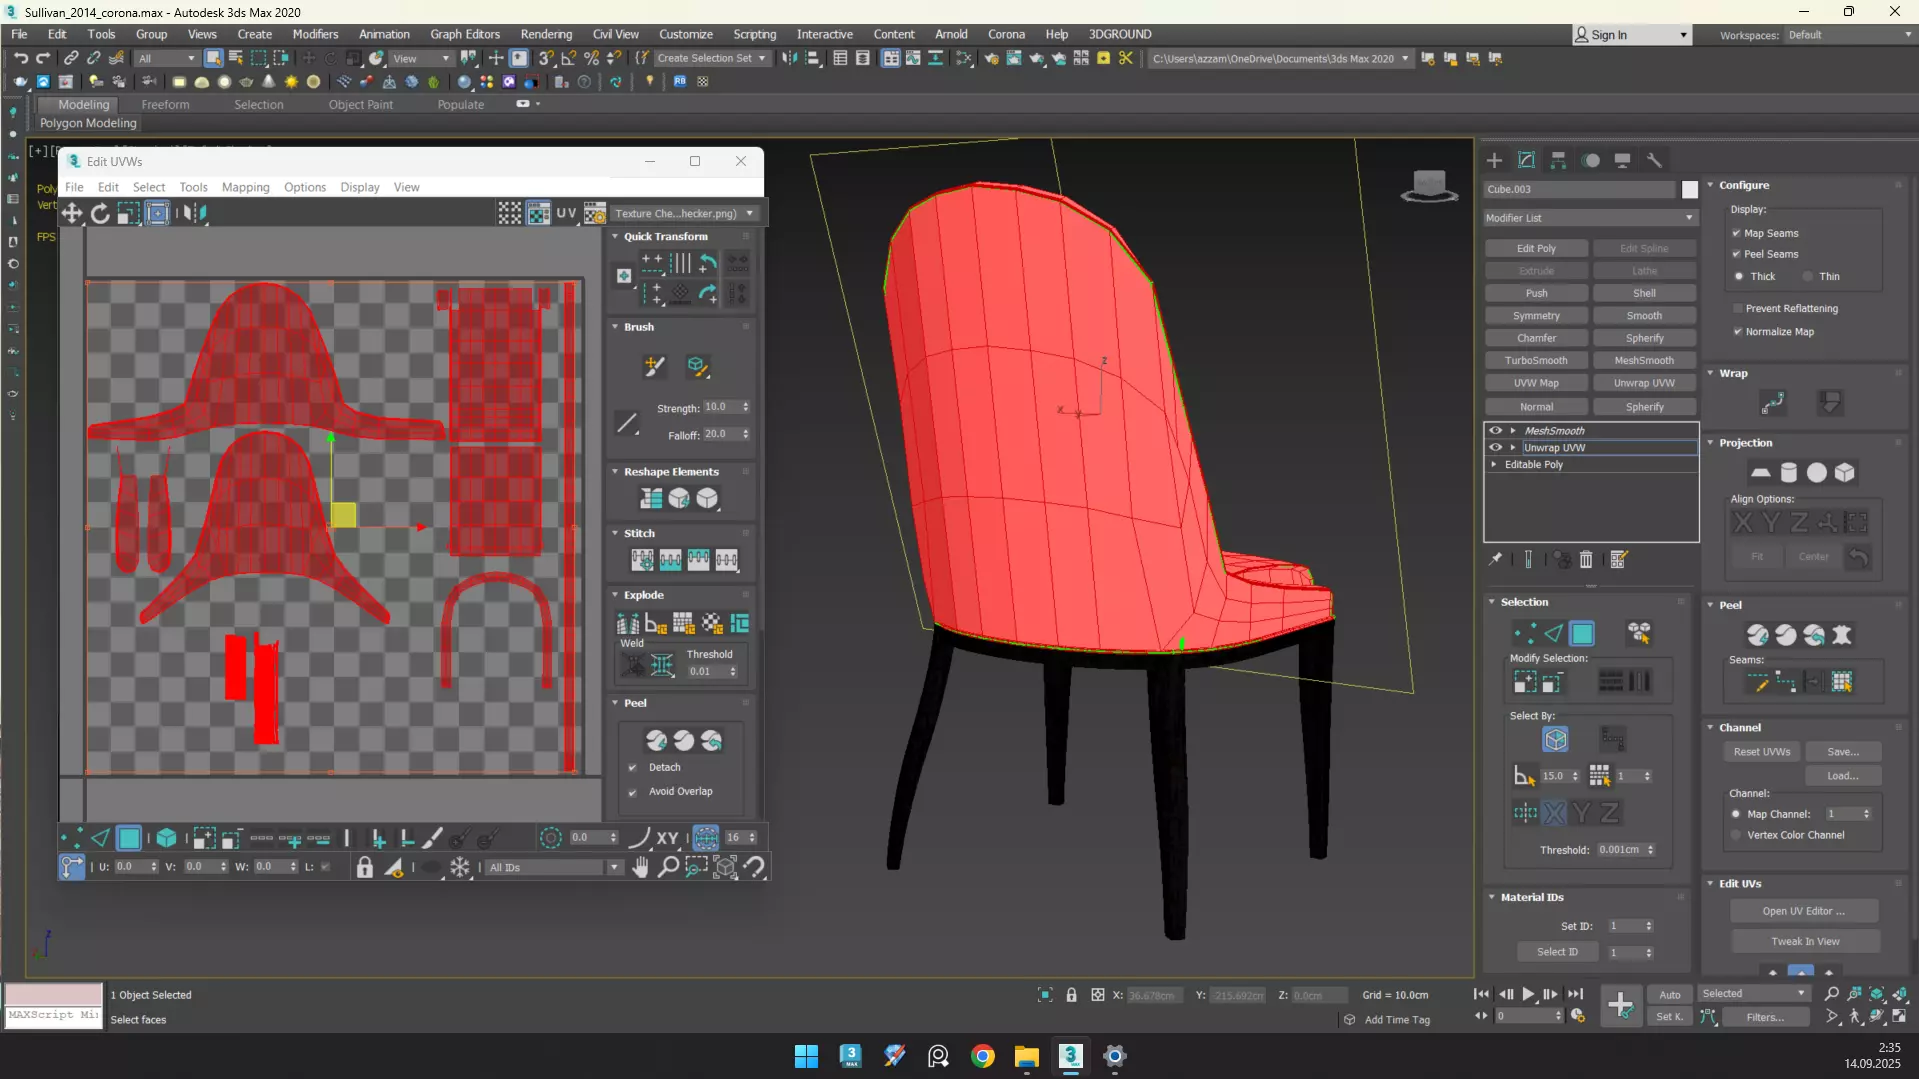Click the Mirror tool in Edit UVWs toolbar
The height and width of the screenshot is (1079, 1919).
(x=194, y=213)
